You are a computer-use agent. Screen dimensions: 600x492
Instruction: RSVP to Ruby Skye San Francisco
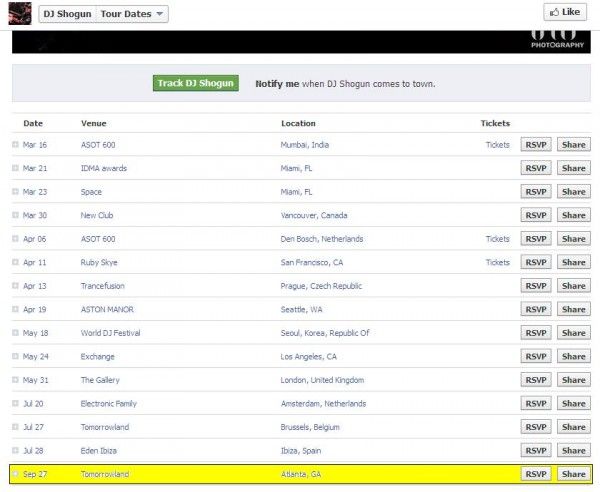pos(536,262)
